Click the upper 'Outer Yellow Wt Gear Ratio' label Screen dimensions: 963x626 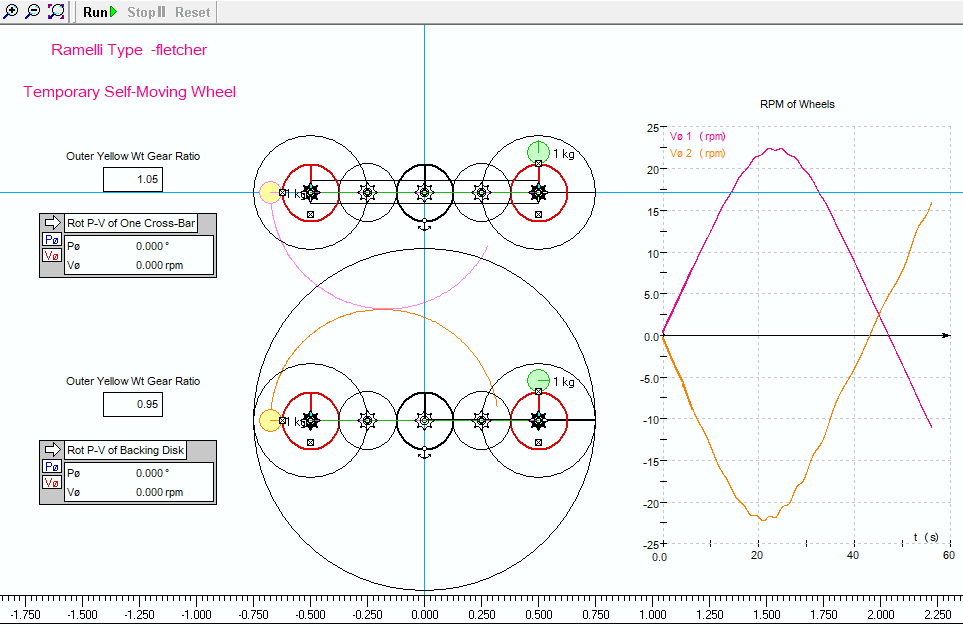coord(133,156)
